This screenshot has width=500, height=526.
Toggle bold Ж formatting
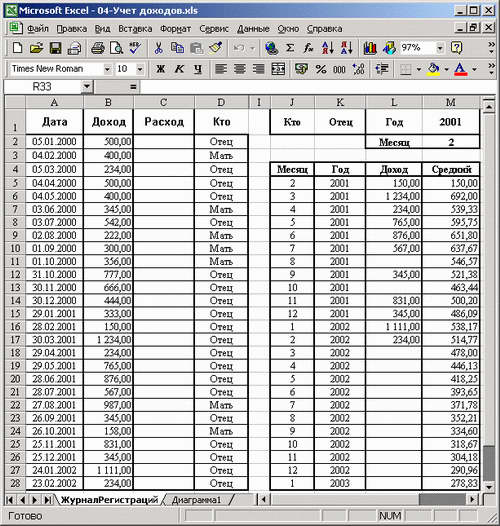(160, 69)
